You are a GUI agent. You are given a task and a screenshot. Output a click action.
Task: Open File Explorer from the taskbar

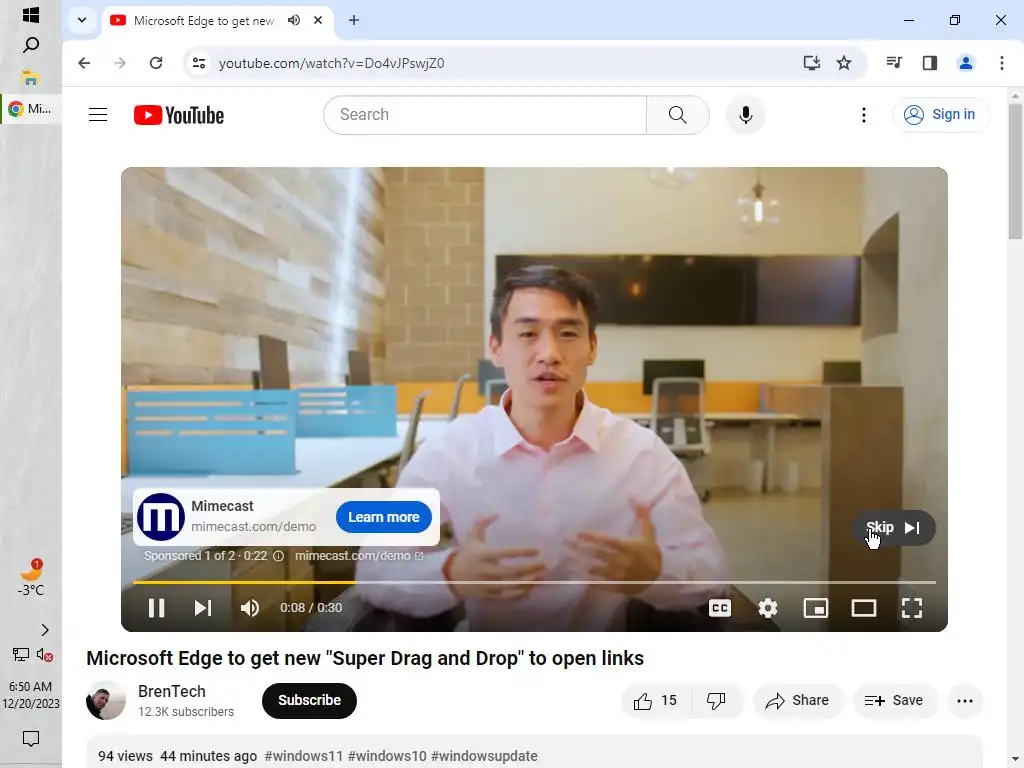tap(31, 78)
